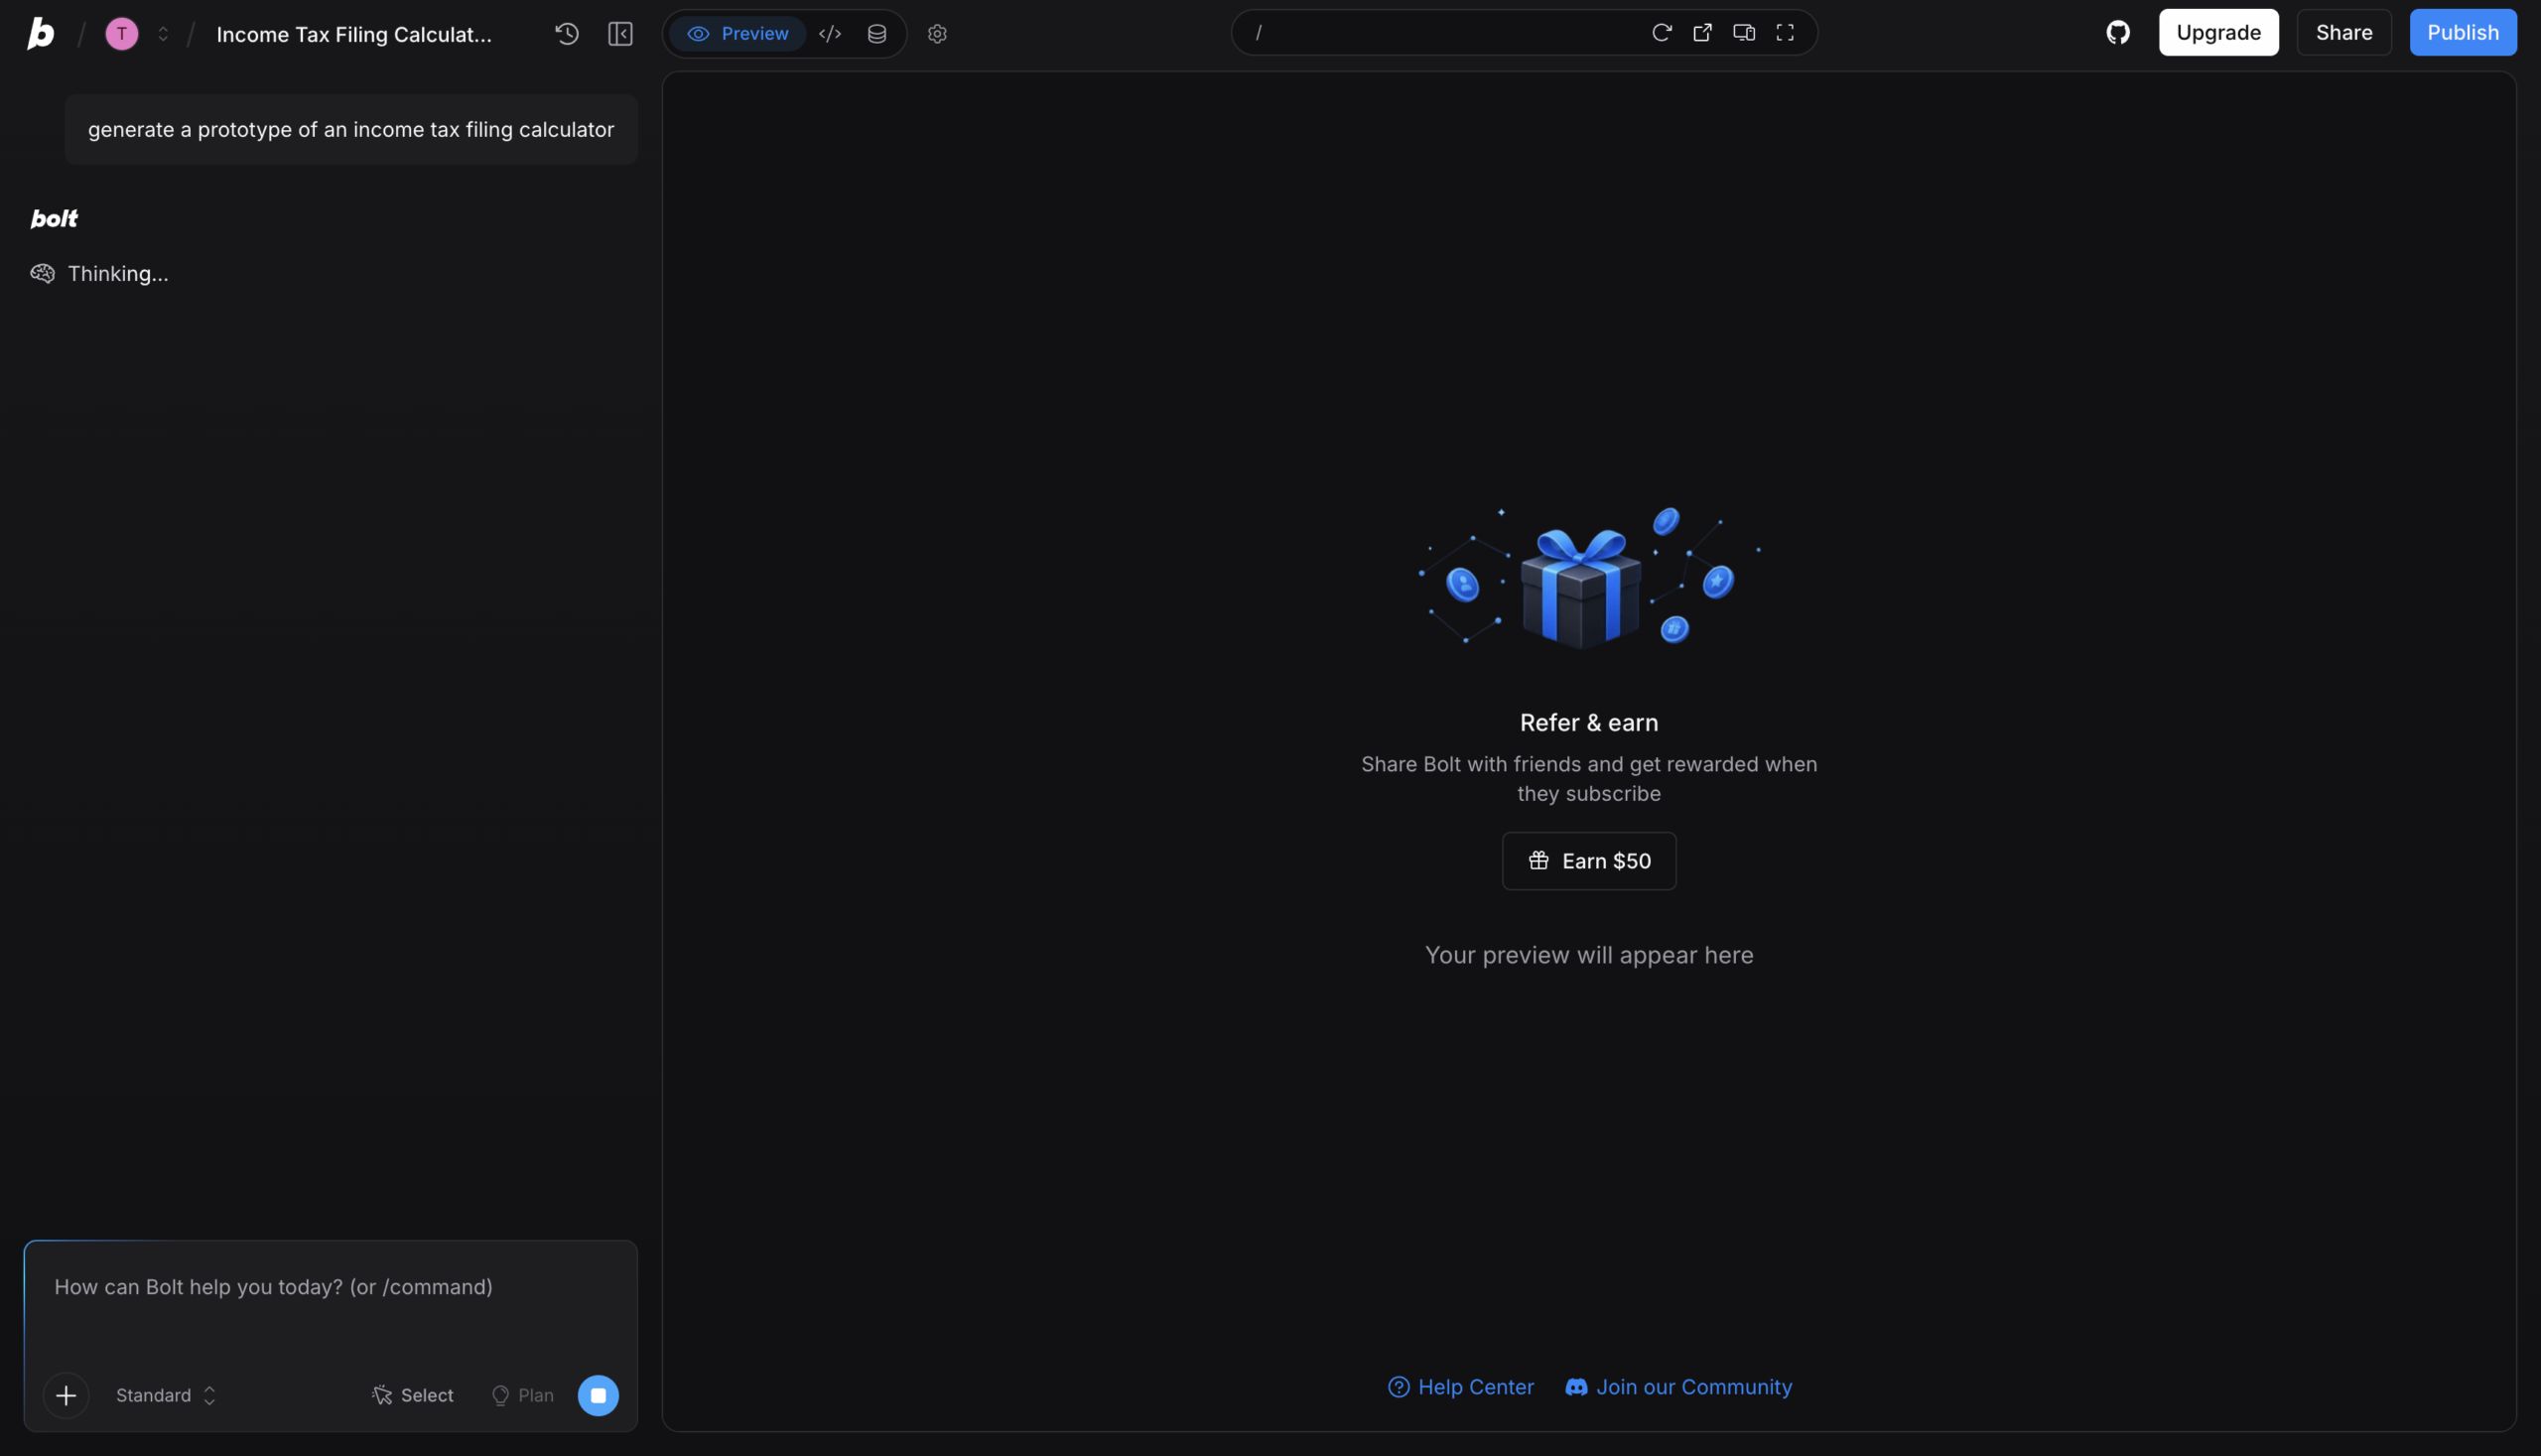Open GitHub integration
This screenshot has height=1456, width=2541.
(x=2118, y=33)
